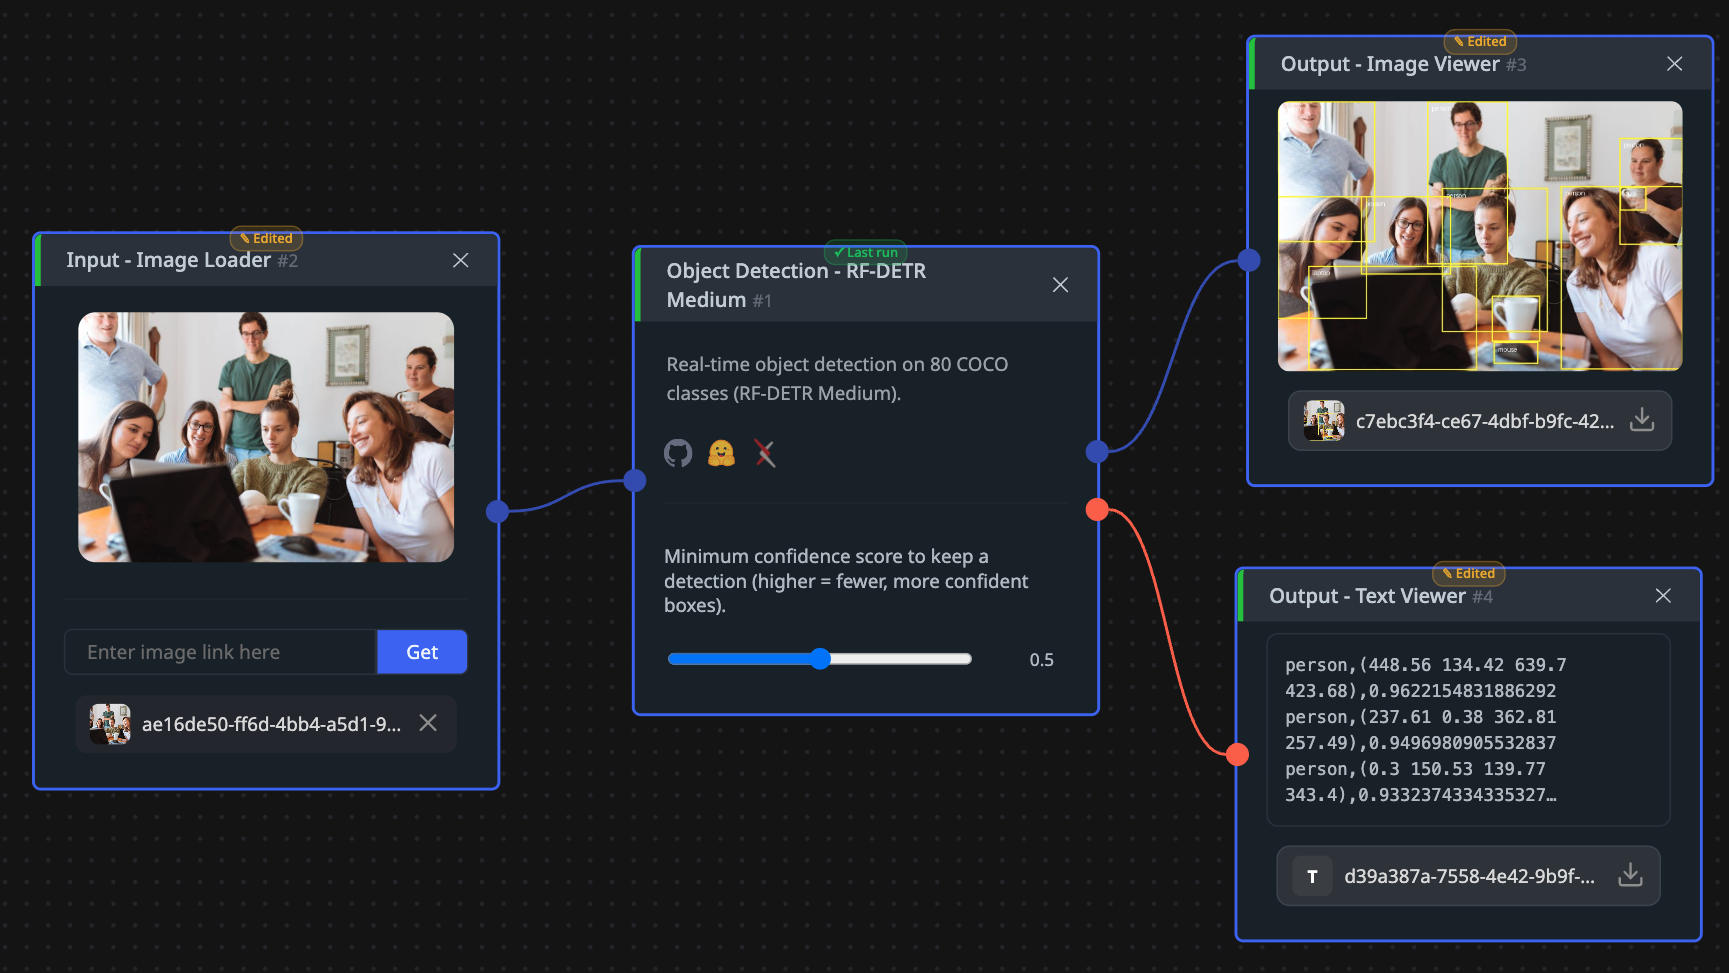Click the 'Real-time object detection on 80 COCO classes' description
The width and height of the screenshot is (1729, 973).
[x=837, y=379]
